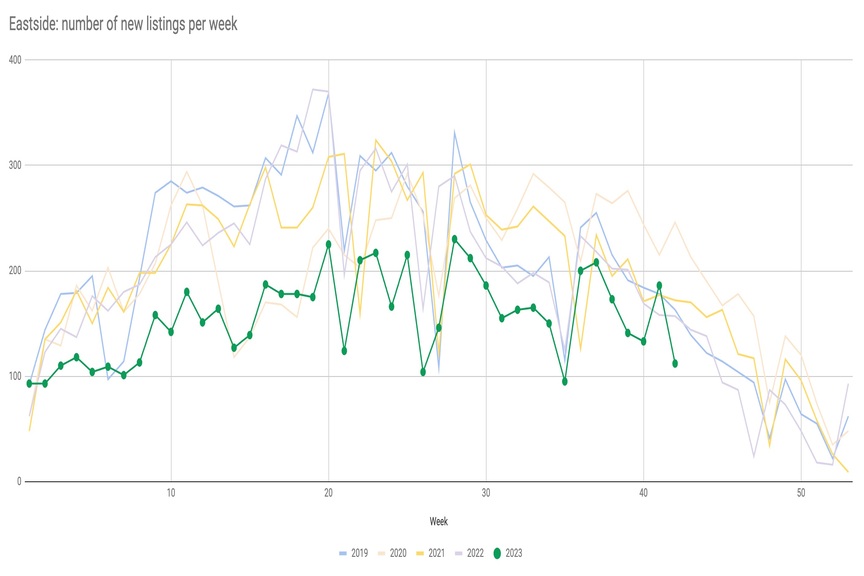Click the 2023 data point at week 21
The image size is (864, 576).
344,351
